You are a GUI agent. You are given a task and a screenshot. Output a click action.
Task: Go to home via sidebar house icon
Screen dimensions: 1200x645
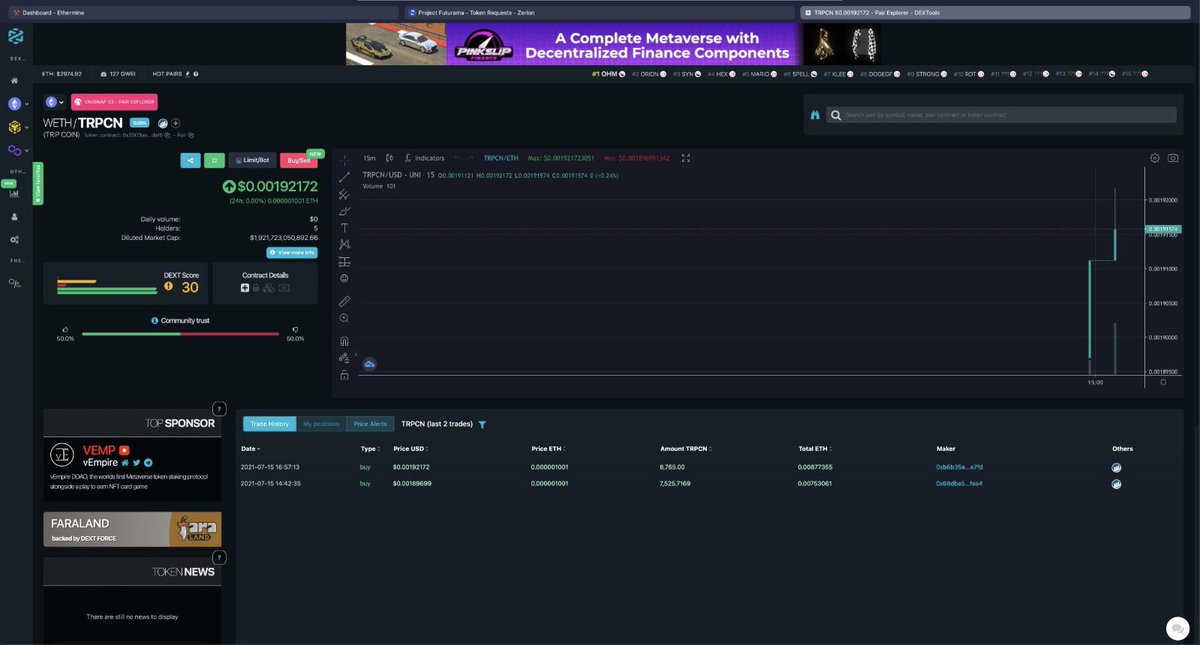tap(14, 80)
